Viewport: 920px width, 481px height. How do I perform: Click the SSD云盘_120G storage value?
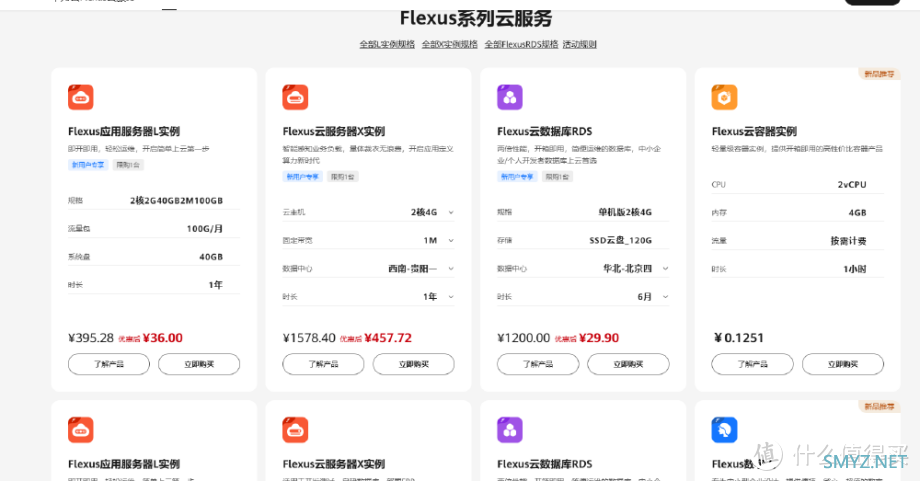coord(621,240)
